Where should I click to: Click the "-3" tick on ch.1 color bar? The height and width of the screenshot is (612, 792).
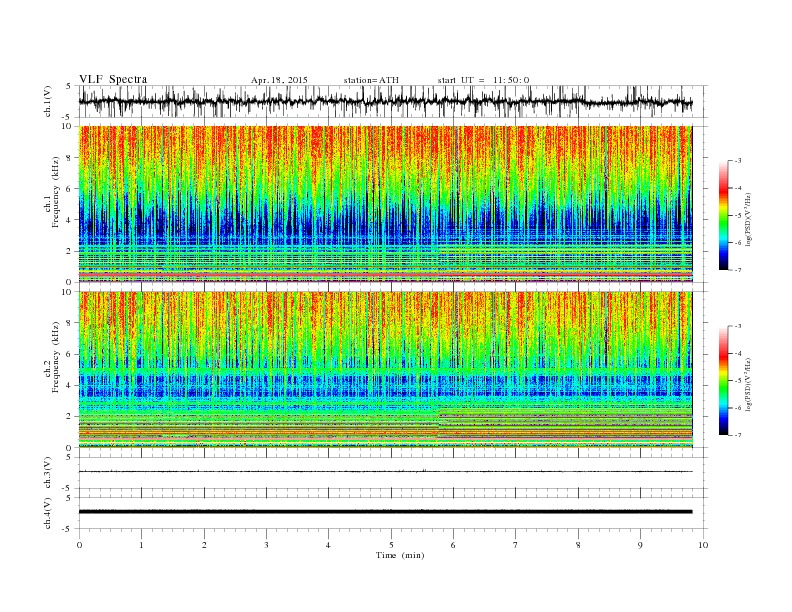click(737, 161)
